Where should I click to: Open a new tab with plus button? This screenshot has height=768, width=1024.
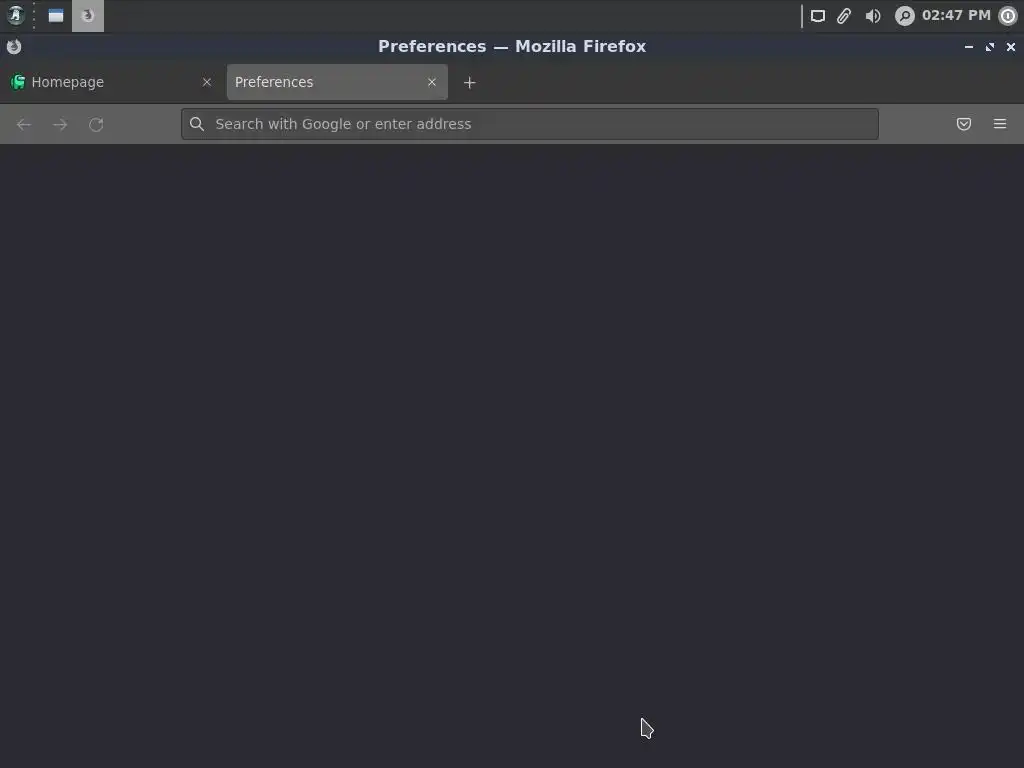click(469, 82)
